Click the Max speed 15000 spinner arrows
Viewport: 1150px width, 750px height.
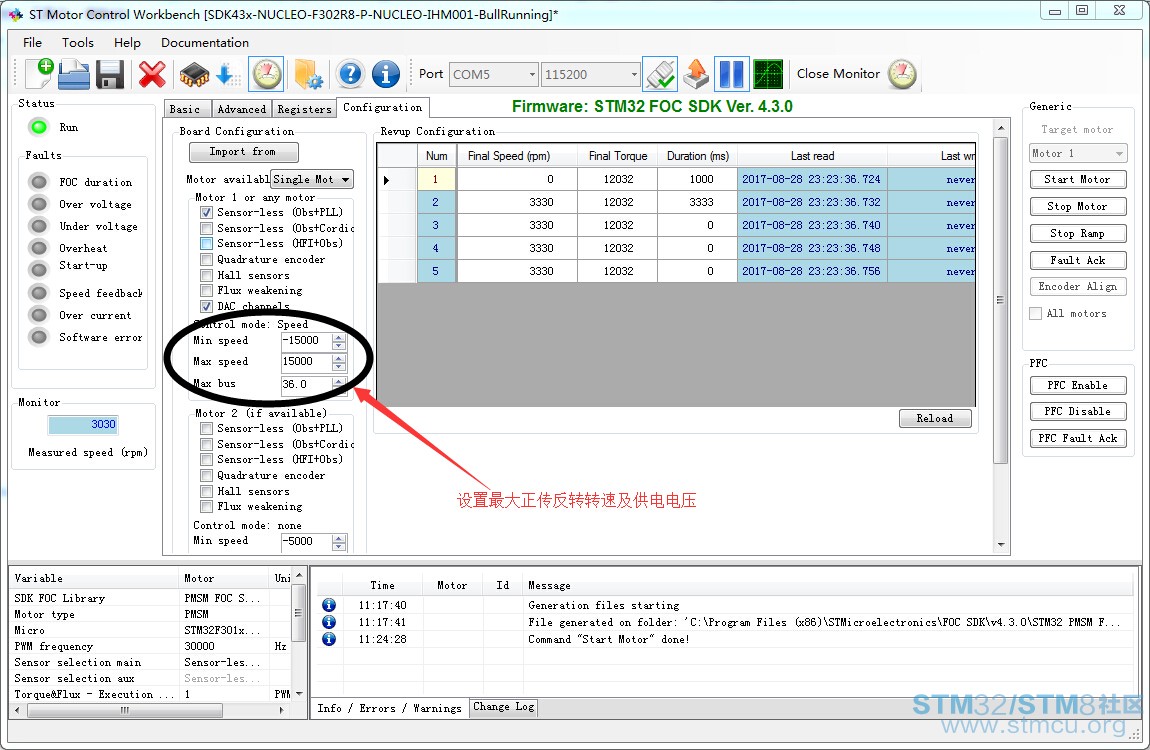tap(338, 361)
